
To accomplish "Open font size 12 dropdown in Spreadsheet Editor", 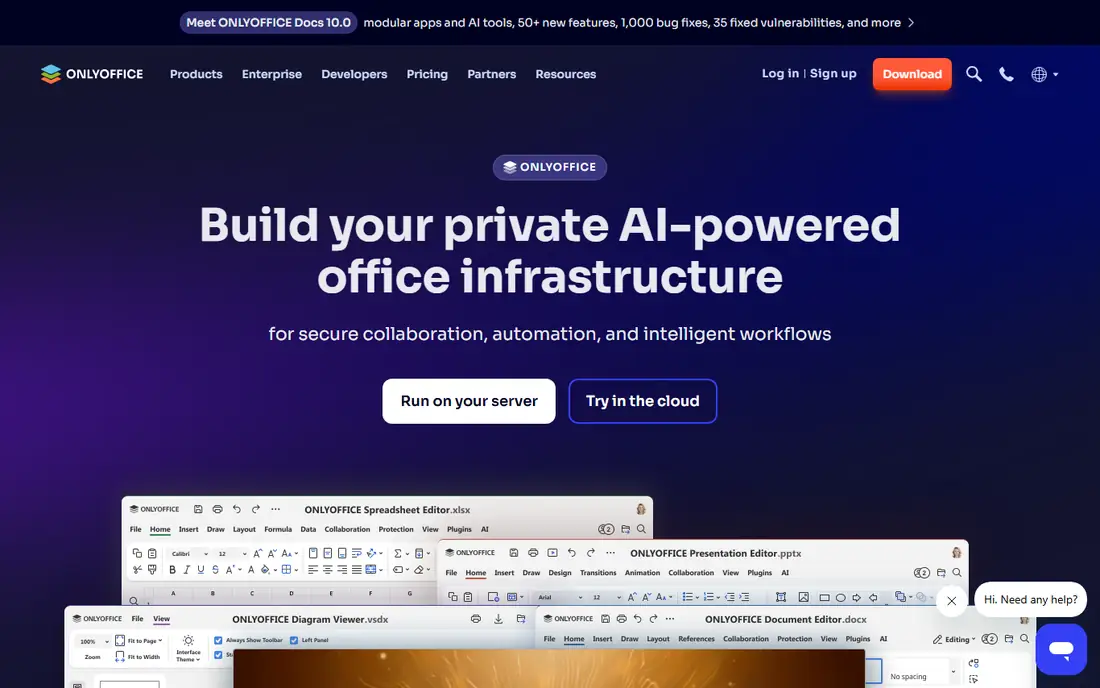I will pos(232,553).
